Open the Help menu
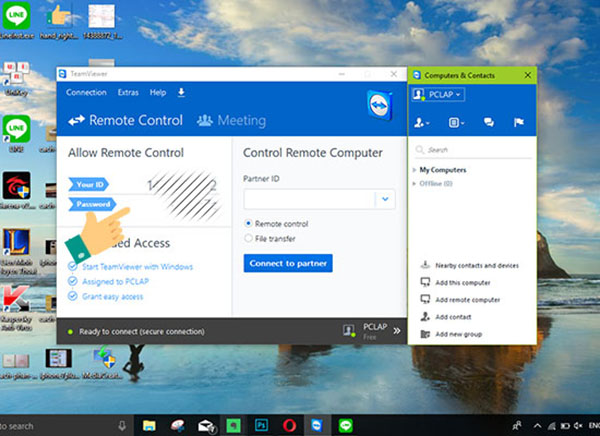The width and height of the screenshot is (600, 436). [158, 93]
